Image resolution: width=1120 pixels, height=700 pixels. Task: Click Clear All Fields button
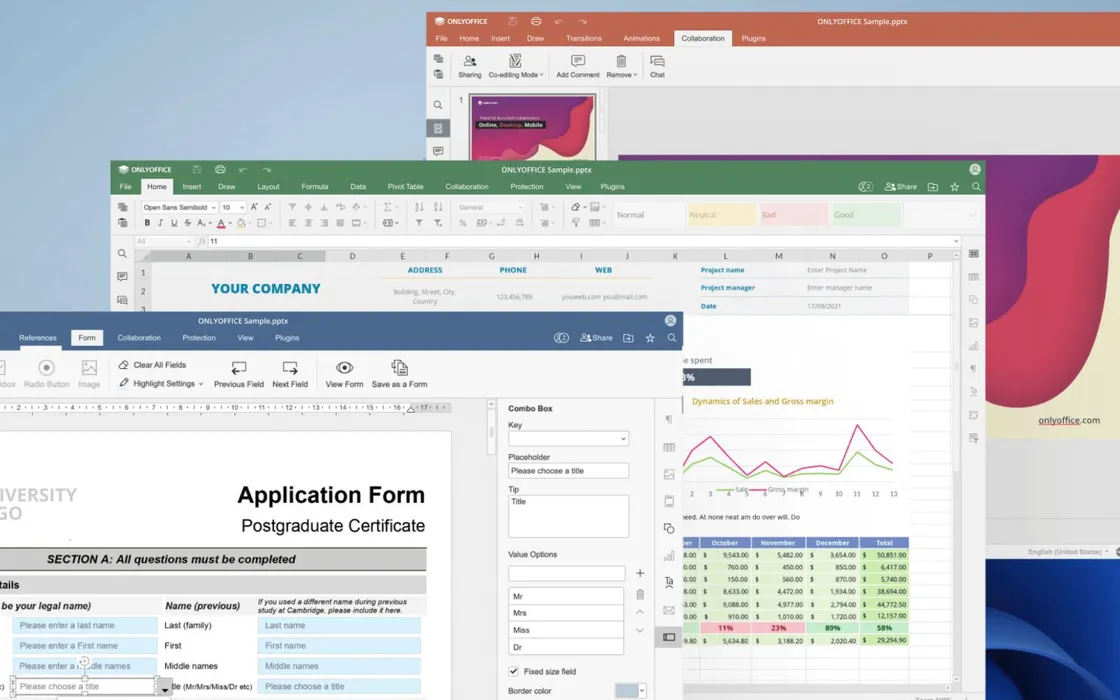click(152, 364)
